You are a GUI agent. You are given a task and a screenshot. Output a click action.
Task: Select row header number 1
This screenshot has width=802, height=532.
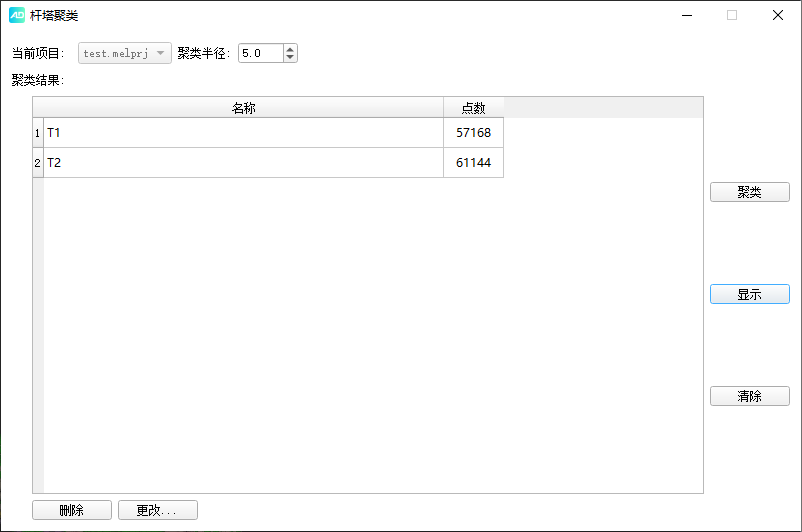pyautogui.click(x=38, y=133)
